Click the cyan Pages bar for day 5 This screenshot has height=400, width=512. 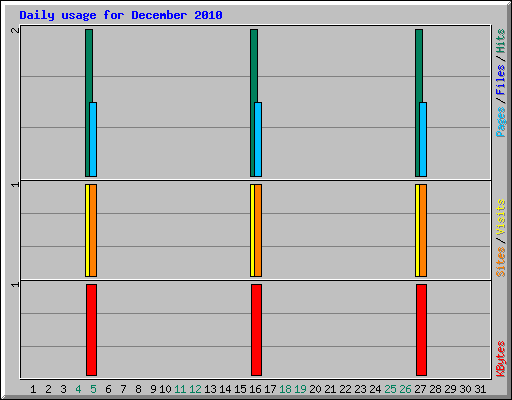93,139
